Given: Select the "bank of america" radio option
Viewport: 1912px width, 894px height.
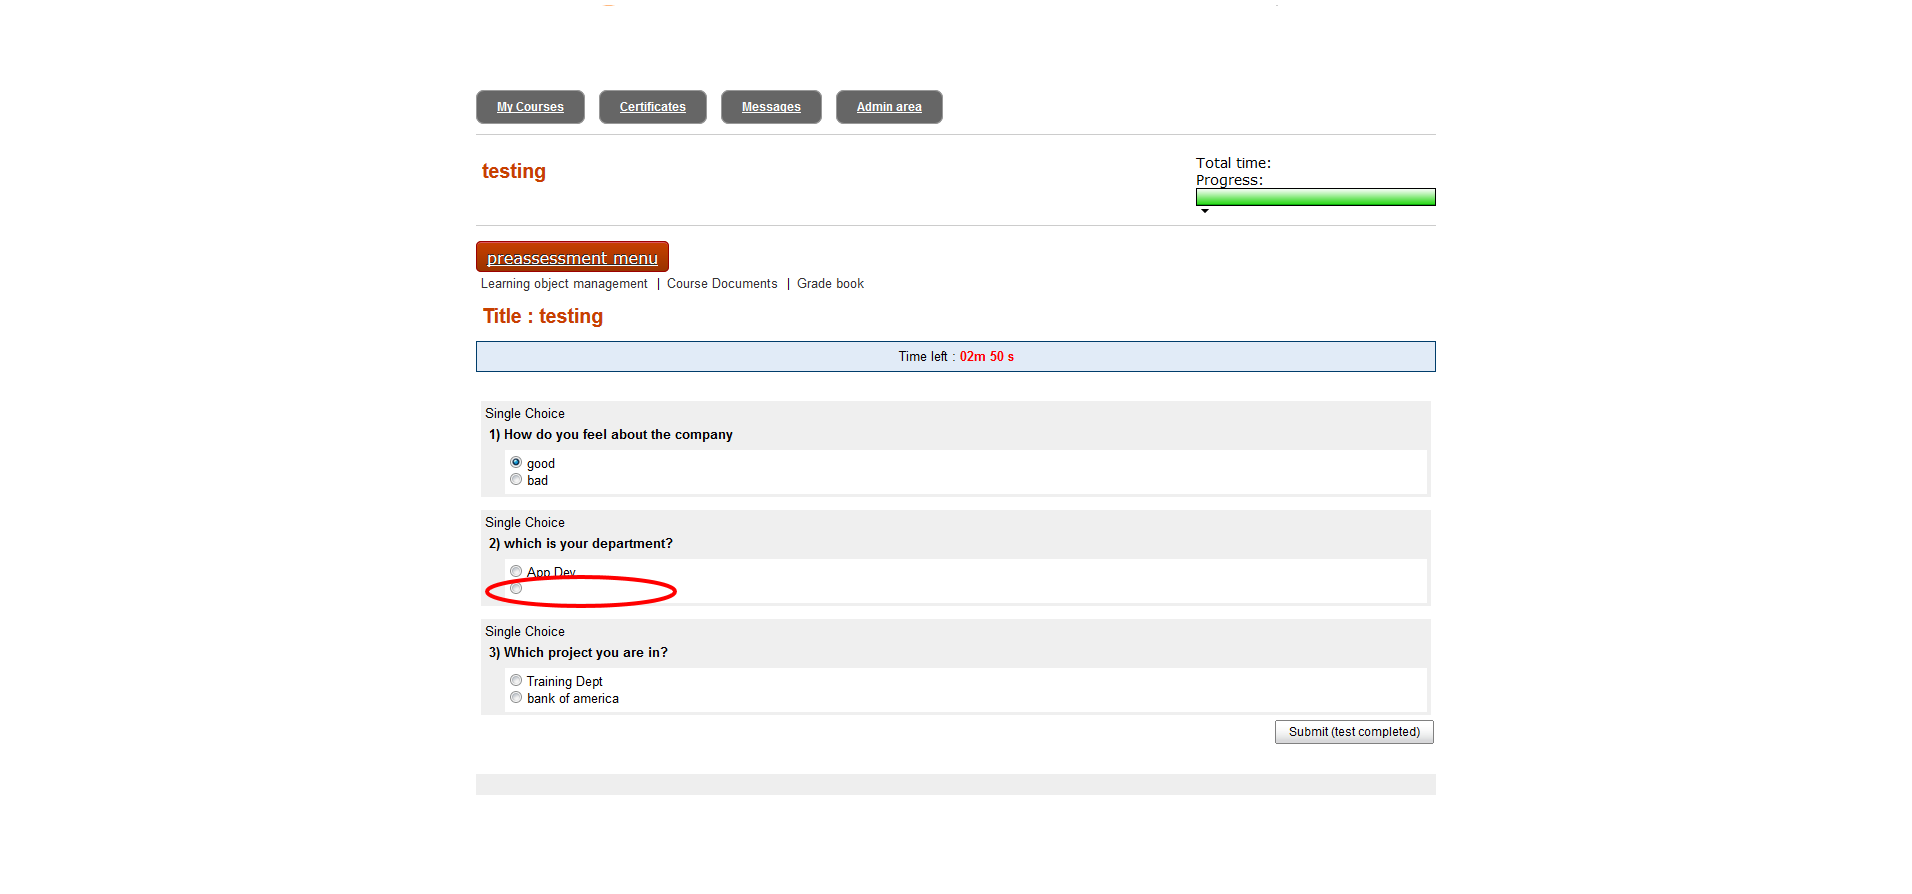Looking at the screenshot, I should (516, 697).
